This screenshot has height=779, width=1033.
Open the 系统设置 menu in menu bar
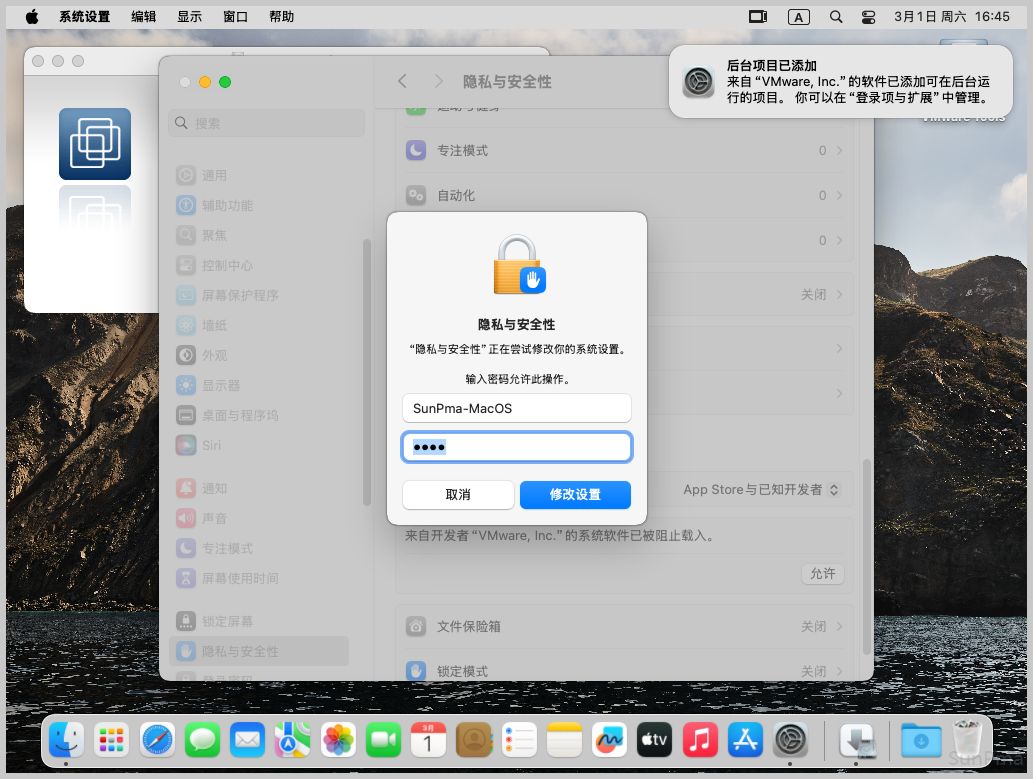(x=84, y=17)
